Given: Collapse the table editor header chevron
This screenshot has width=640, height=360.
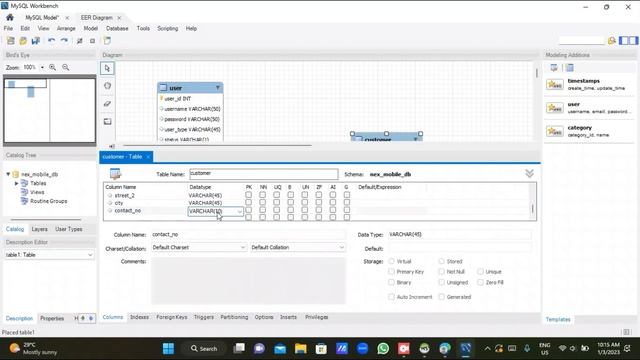Looking at the screenshot, I should (x=529, y=173).
